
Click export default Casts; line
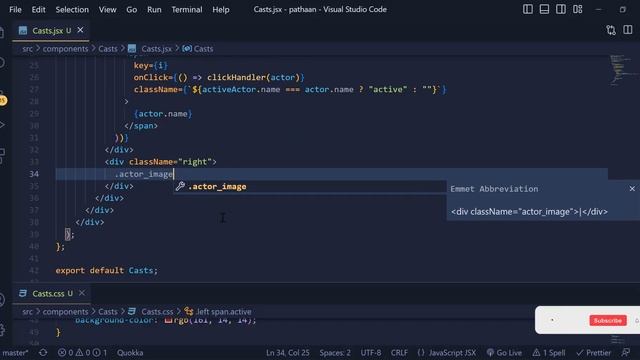pyautogui.click(x=107, y=270)
